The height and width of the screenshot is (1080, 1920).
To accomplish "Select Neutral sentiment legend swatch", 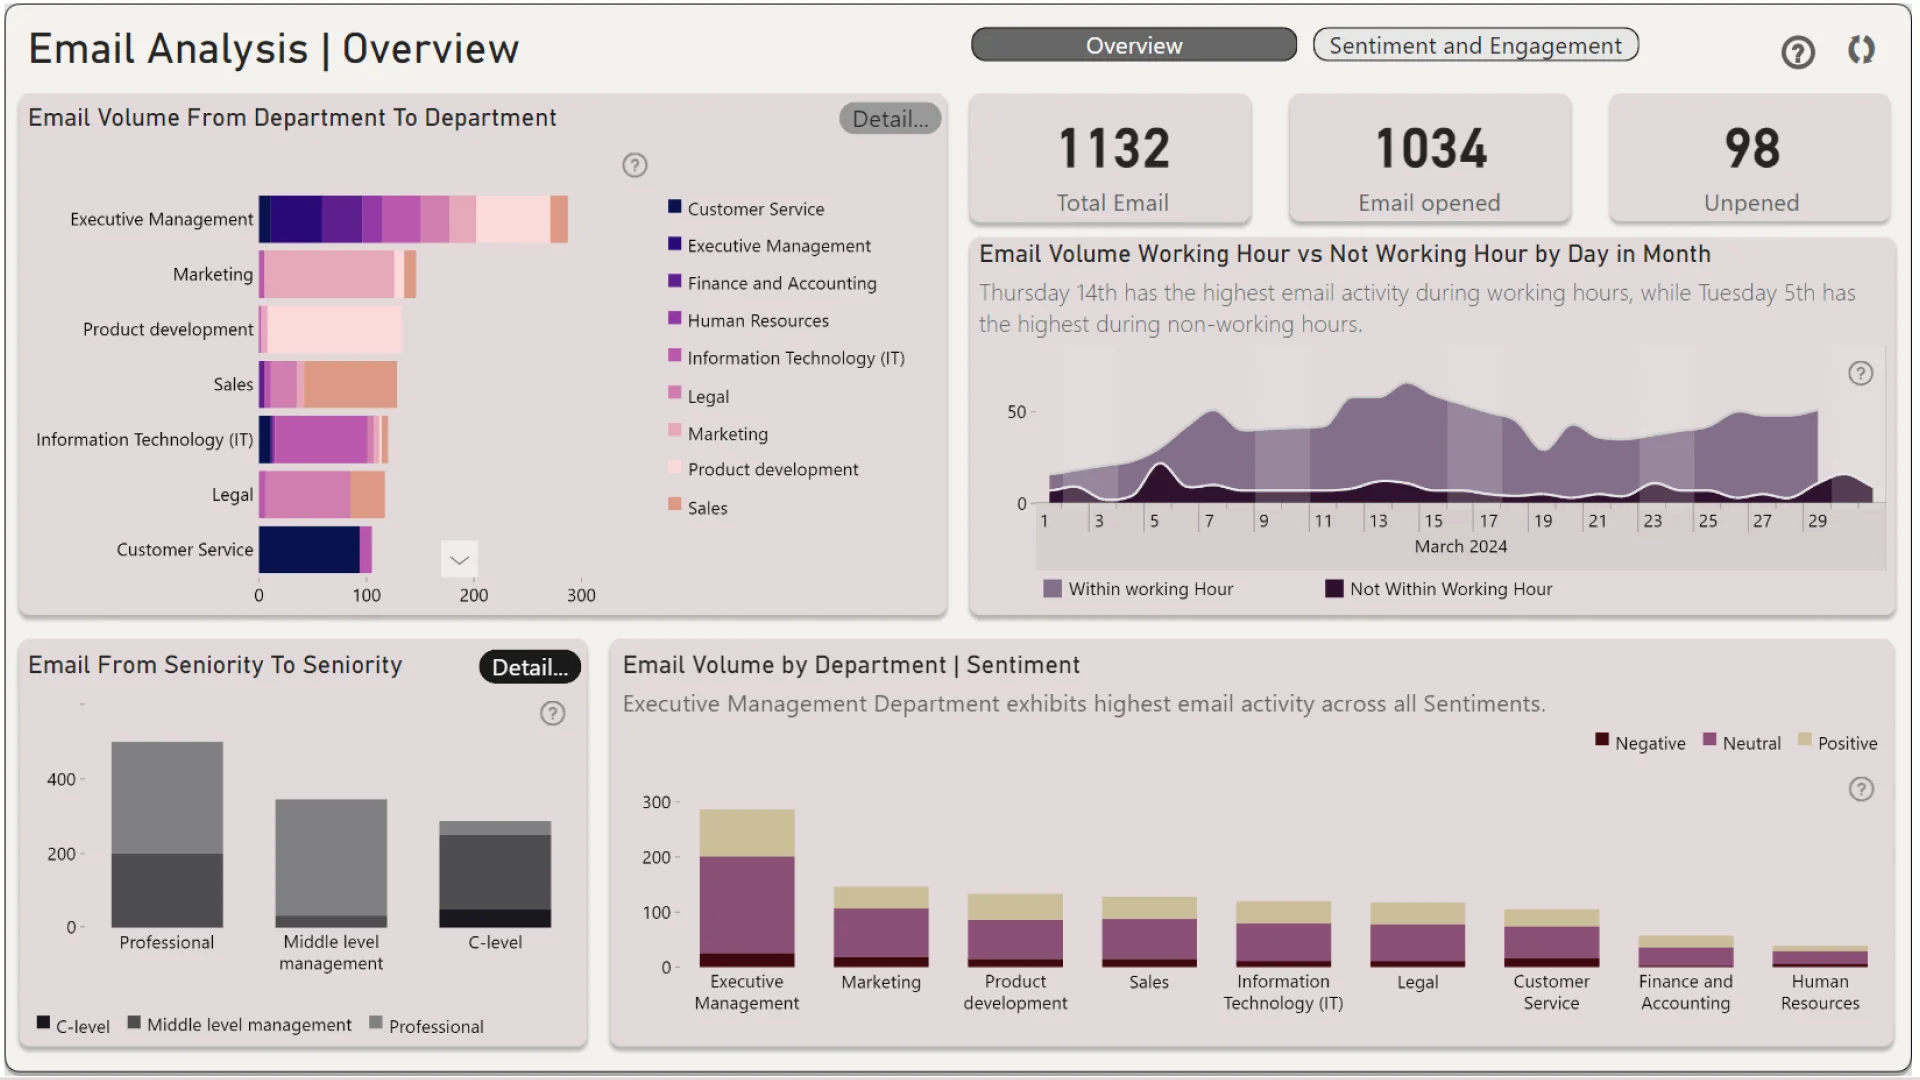I will 1710,740.
